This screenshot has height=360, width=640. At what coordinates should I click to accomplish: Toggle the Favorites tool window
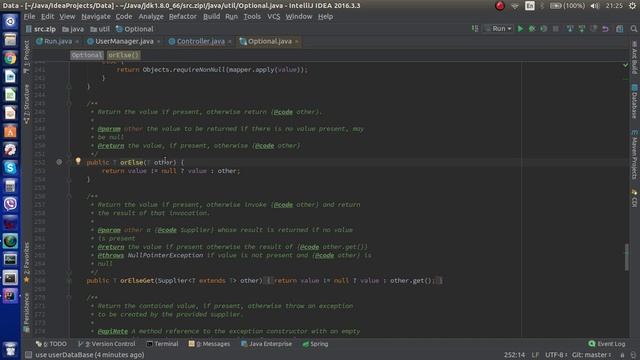point(27,262)
